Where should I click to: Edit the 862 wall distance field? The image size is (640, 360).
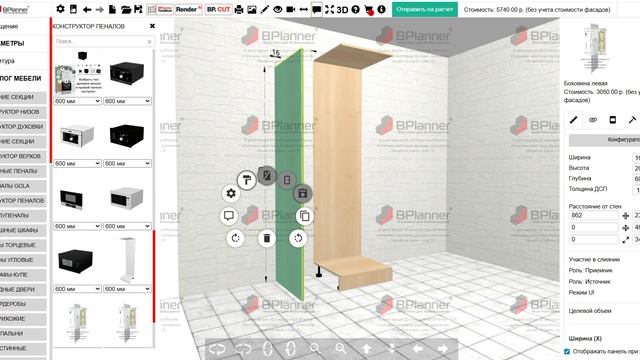(x=594, y=216)
